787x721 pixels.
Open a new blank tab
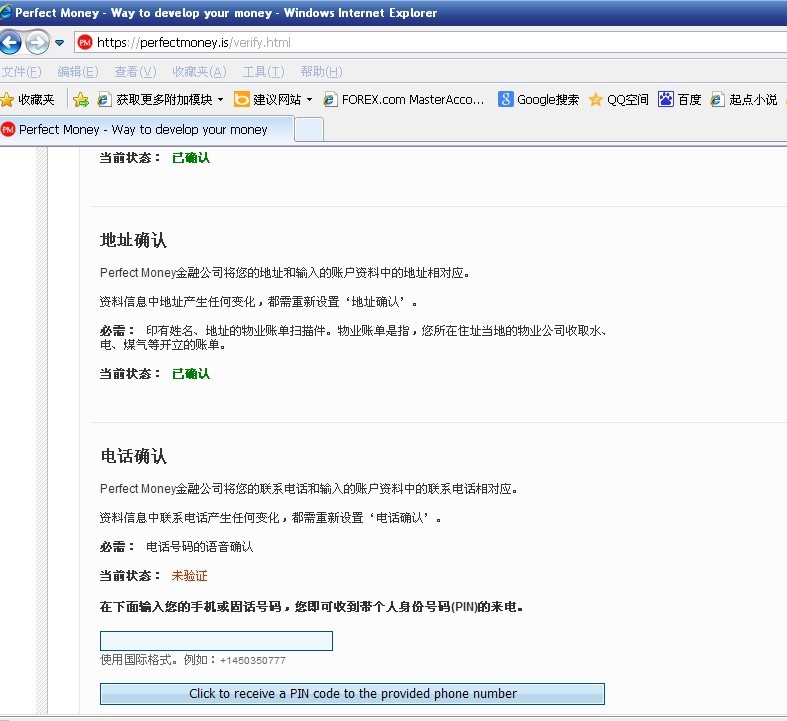310,129
